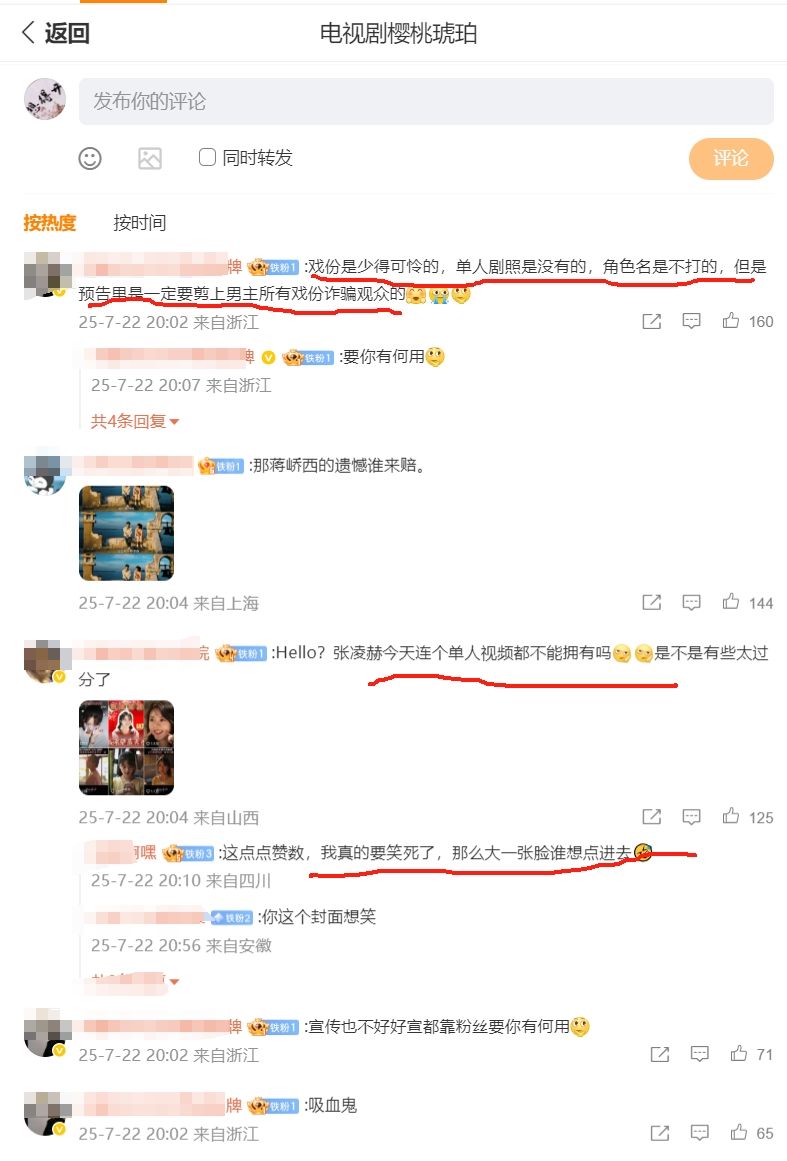Viewport: 787px width, 1161px height.
Task: Open the seaside image thumbnail in comment
Action: pos(127,533)
